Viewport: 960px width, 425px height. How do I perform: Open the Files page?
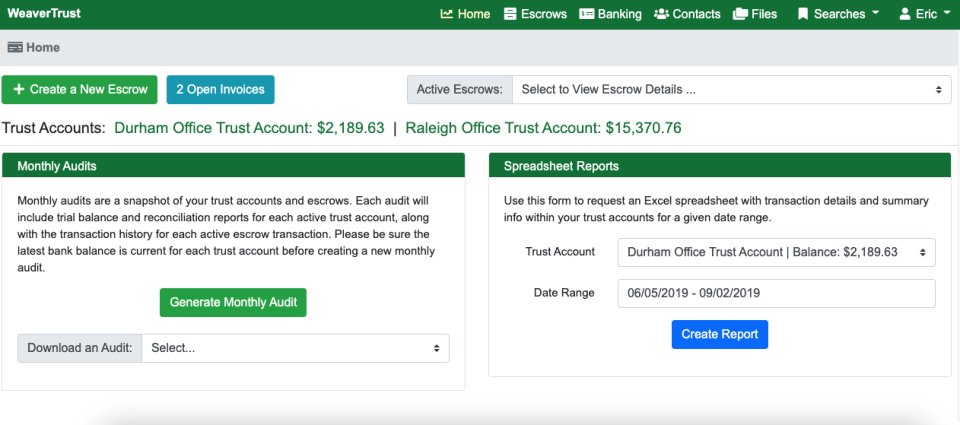point(755,13)
